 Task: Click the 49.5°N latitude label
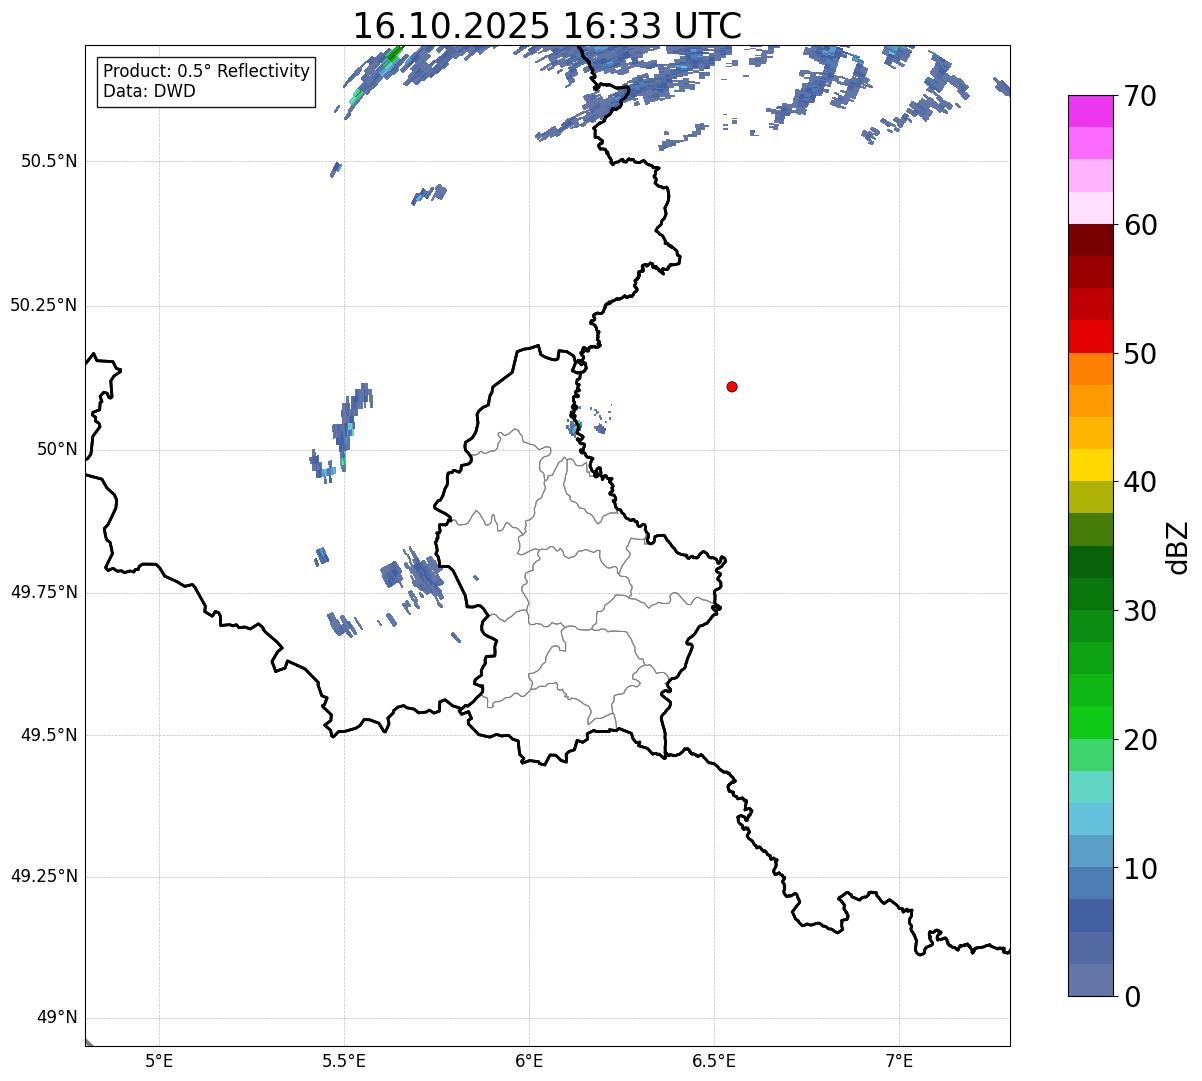(49, 735)
